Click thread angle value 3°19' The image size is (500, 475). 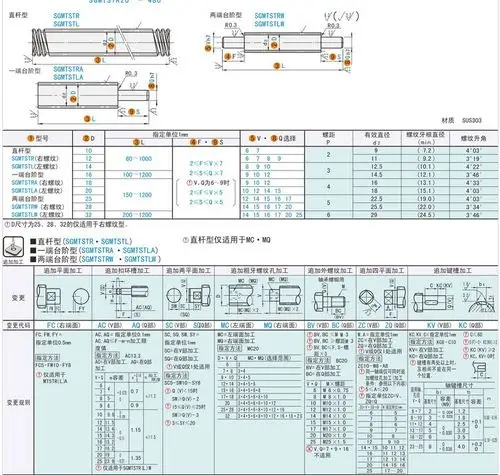473,159
